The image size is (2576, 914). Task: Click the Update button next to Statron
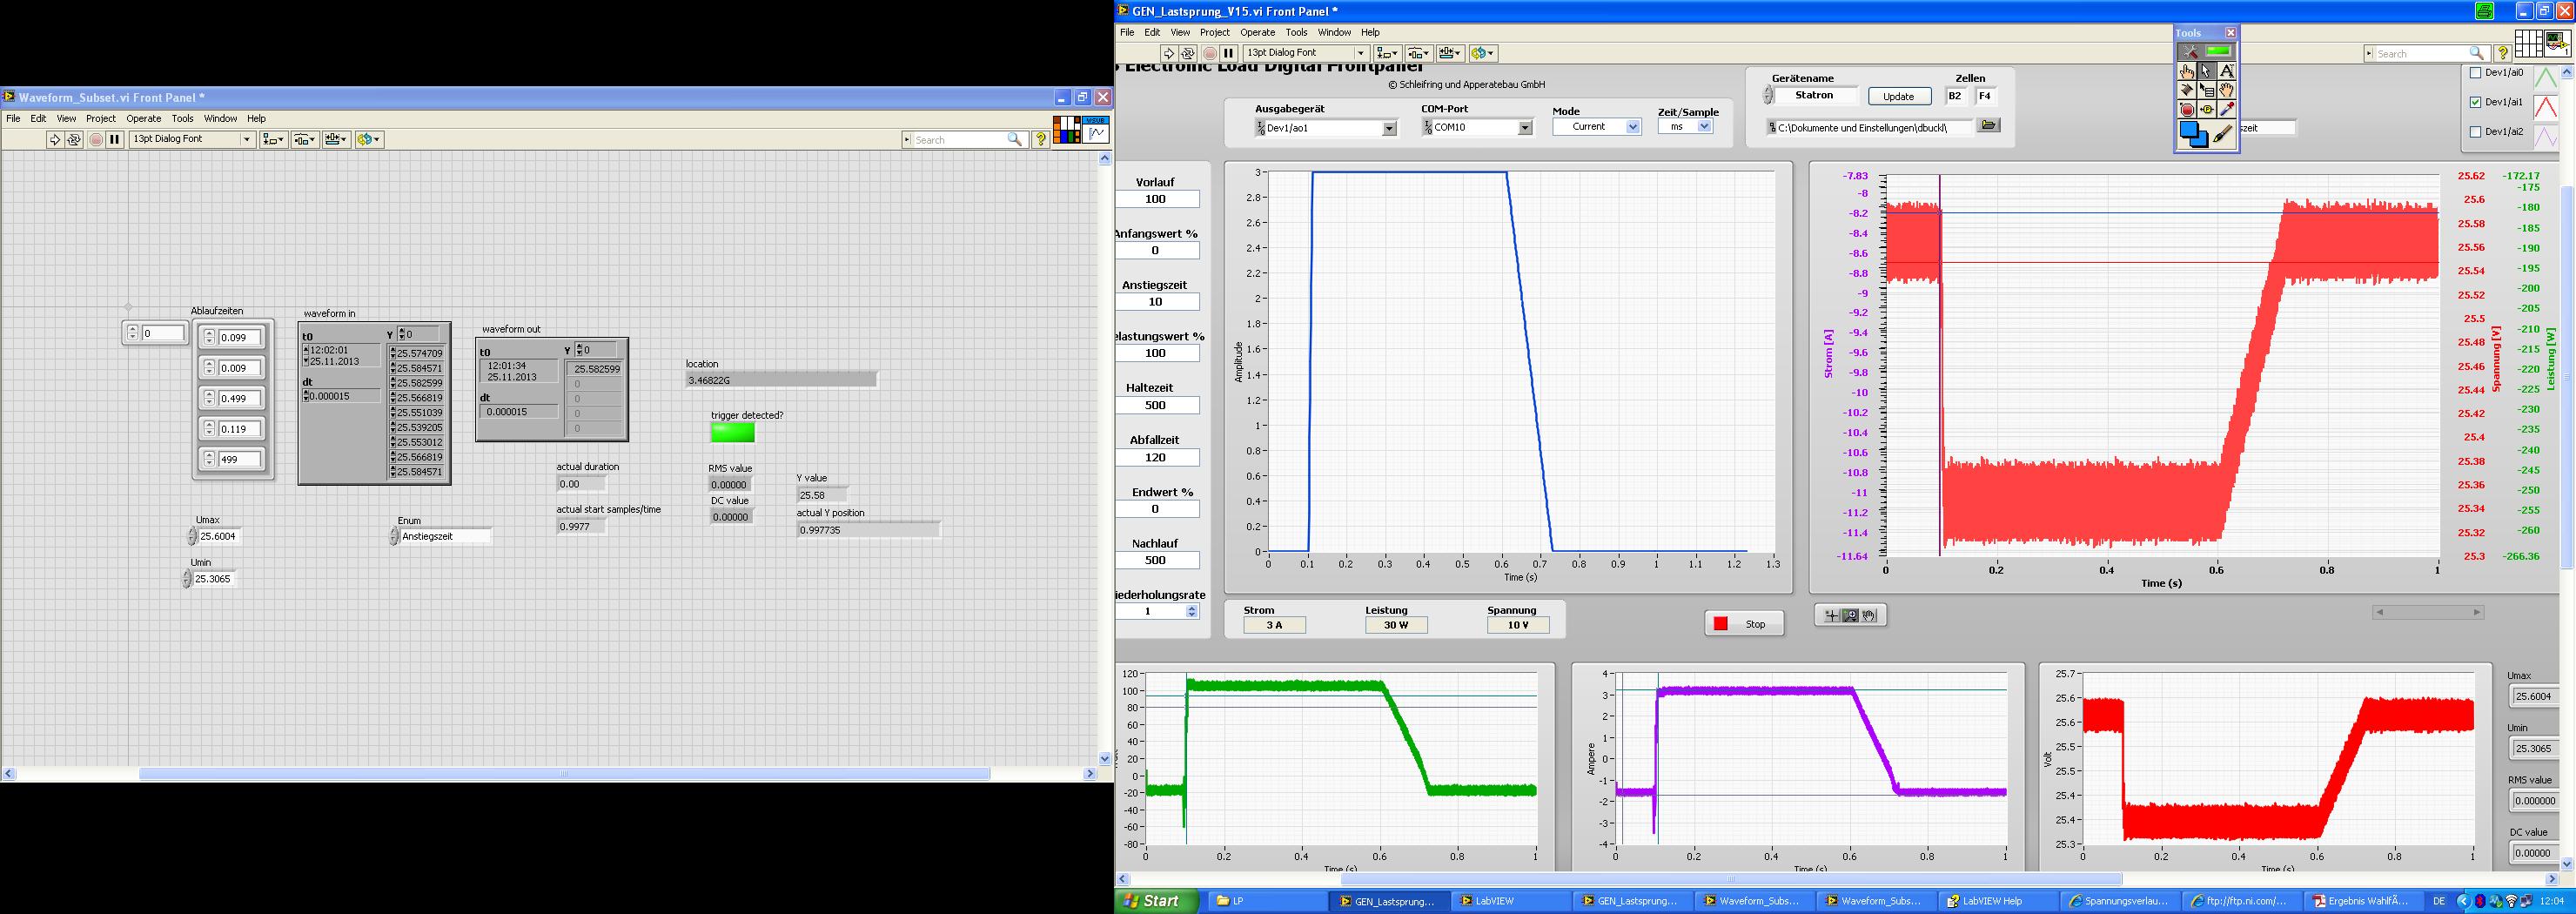(x=1898, y=97)
